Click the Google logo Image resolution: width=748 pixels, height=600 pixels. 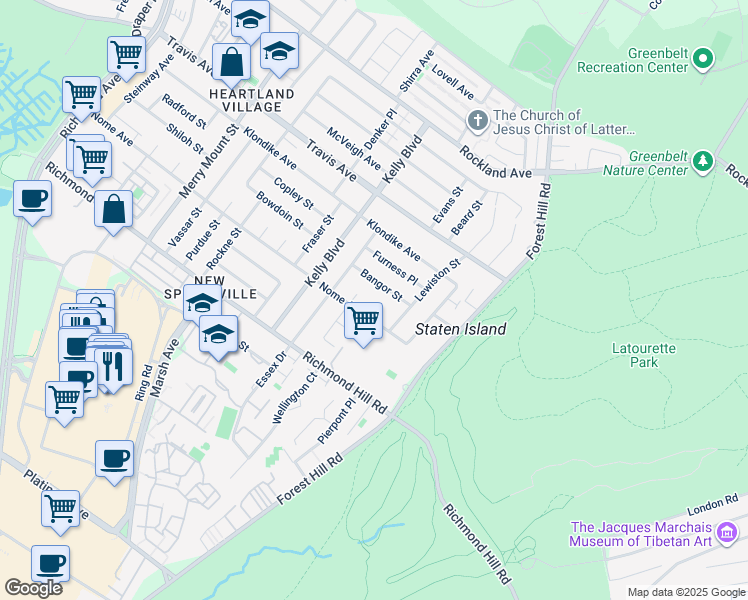click(x=33, y=588)
